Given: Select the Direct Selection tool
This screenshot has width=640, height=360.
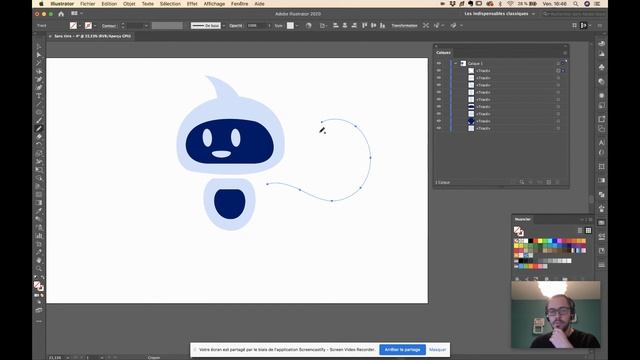Looking at the screenshot, I should pyautogui.click(x=39, y=55).
